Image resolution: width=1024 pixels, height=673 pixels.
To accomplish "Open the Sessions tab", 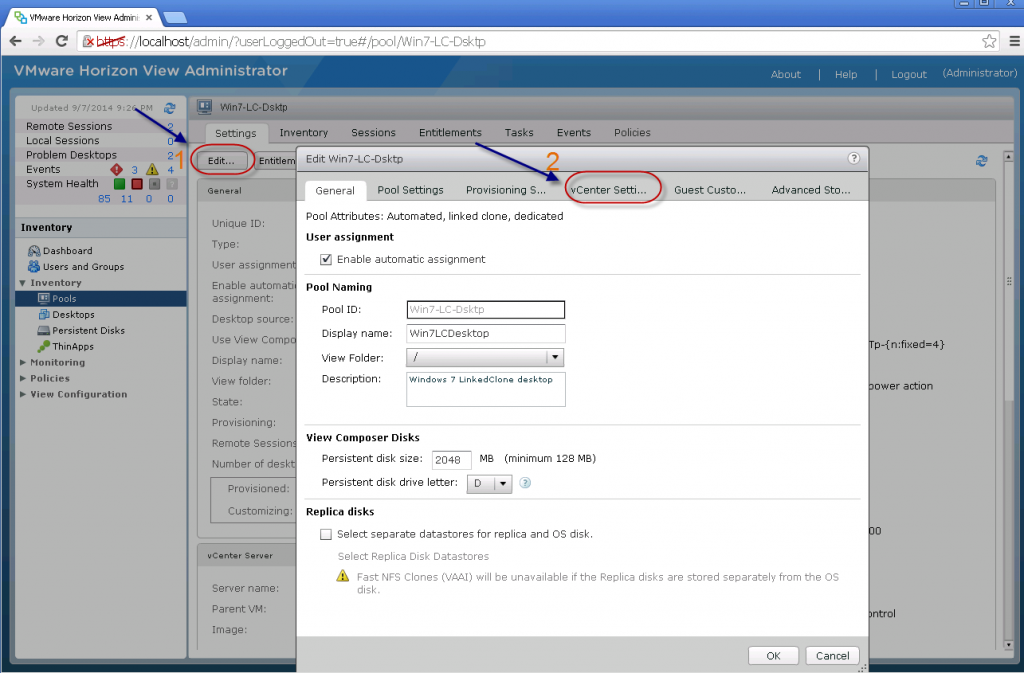I will tap(374, 133).
